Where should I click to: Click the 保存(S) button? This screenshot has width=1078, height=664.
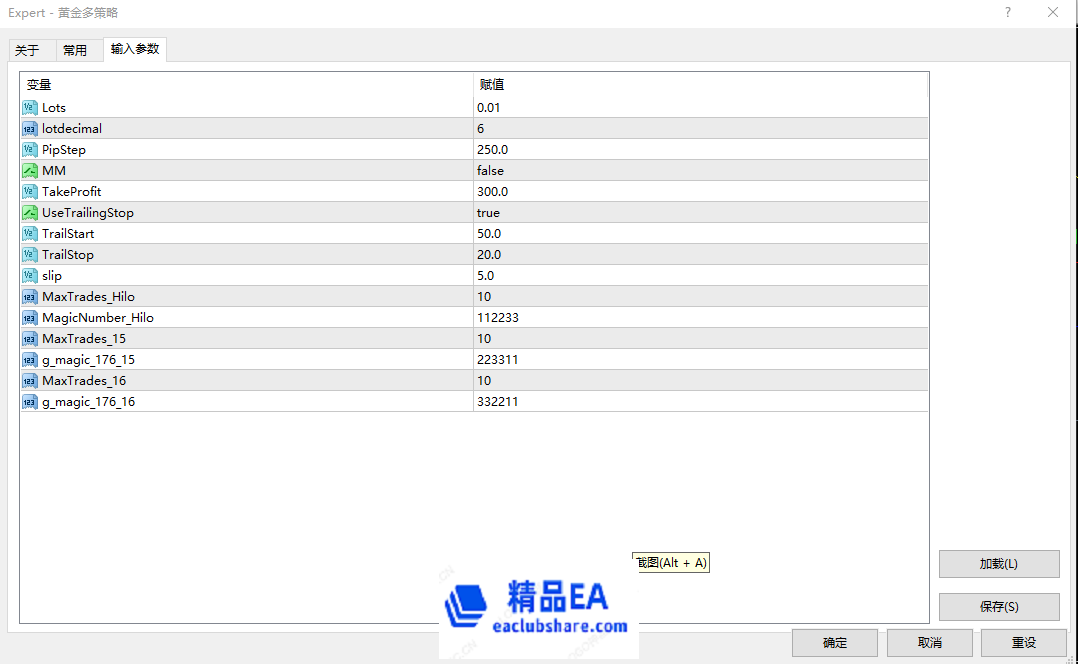[x=999, y=607]
